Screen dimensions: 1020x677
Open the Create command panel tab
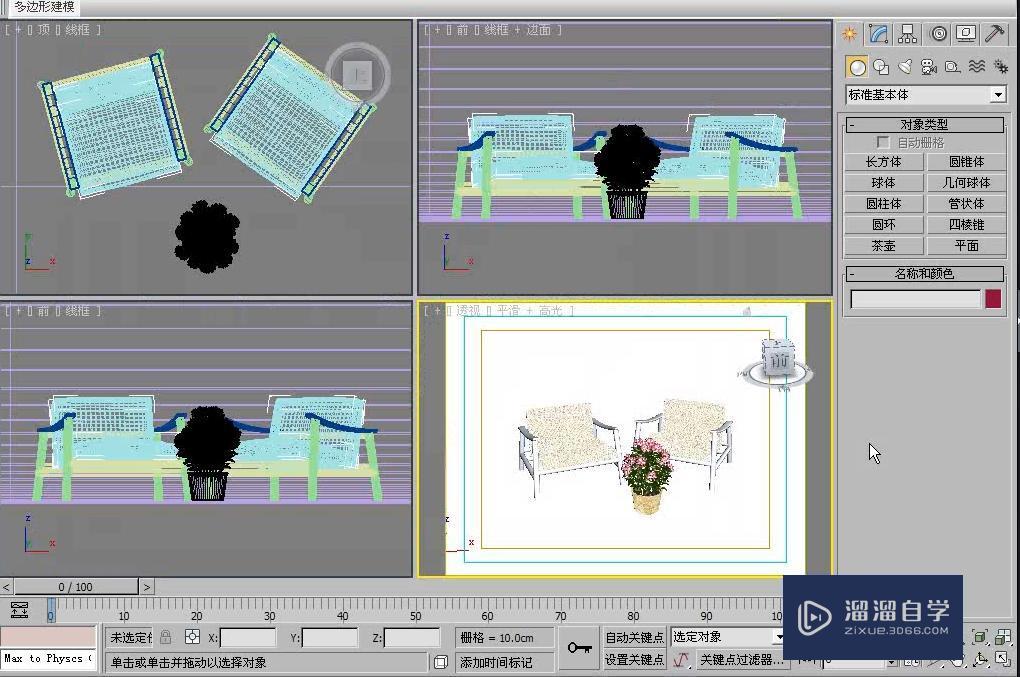[850, 34]
